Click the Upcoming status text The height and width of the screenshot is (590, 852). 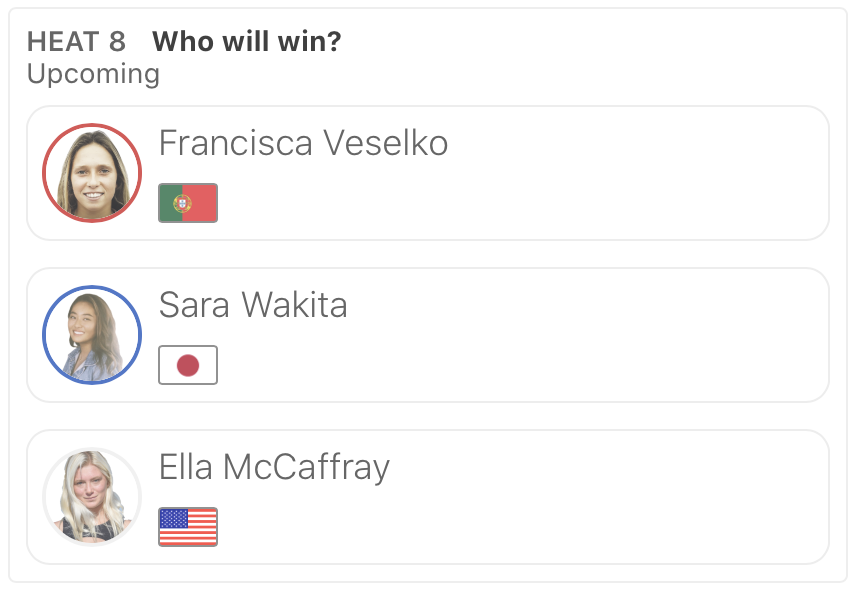click(93, 74)
